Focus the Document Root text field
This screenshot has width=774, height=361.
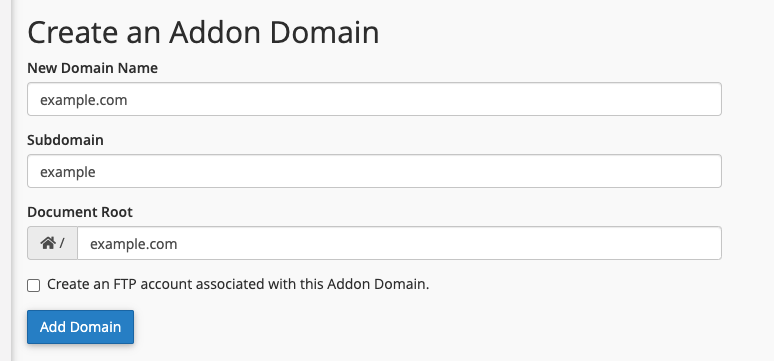399,243
